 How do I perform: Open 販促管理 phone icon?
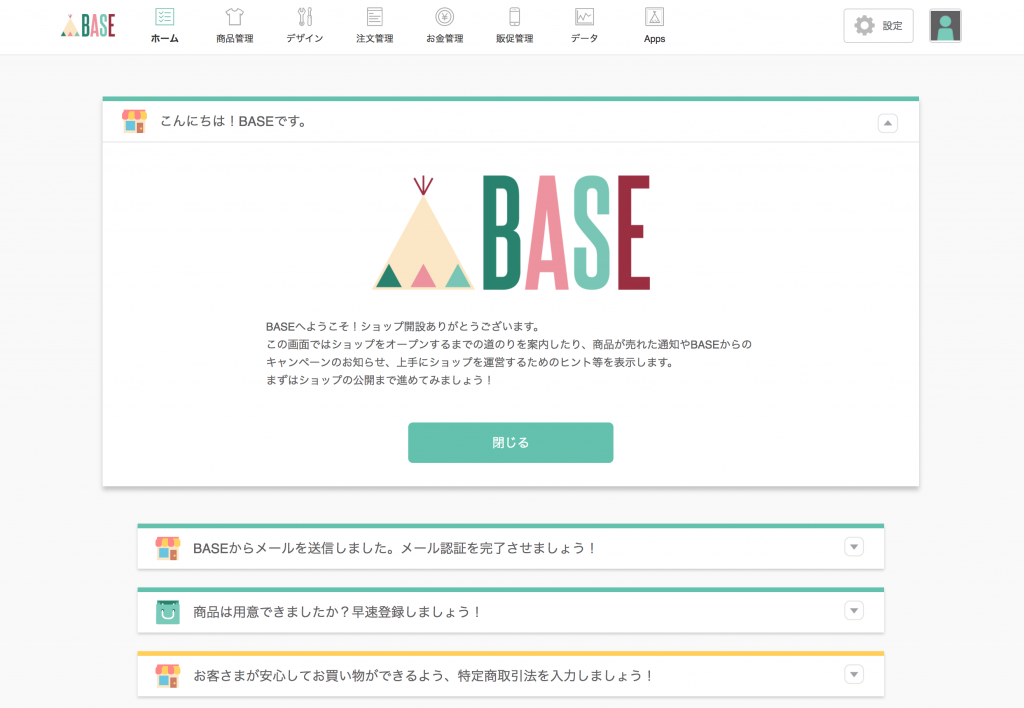click(x=515, y=16)
